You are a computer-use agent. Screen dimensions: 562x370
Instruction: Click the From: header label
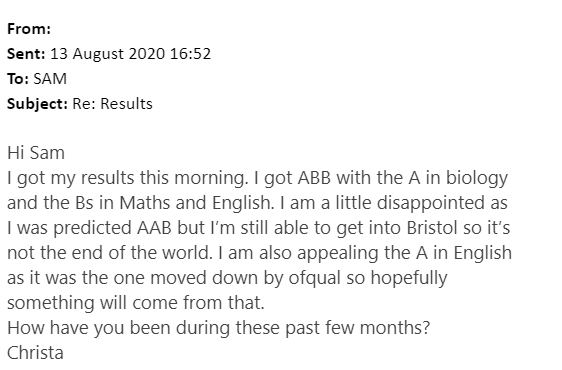click(x=29, y=29)
